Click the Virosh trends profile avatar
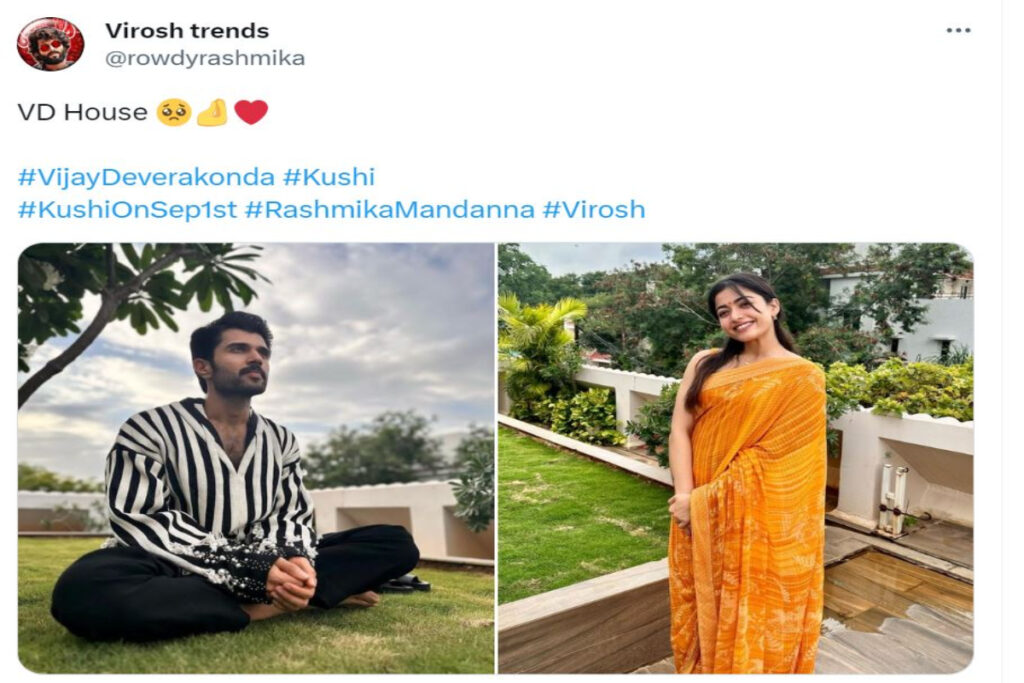 pos(50,44)
